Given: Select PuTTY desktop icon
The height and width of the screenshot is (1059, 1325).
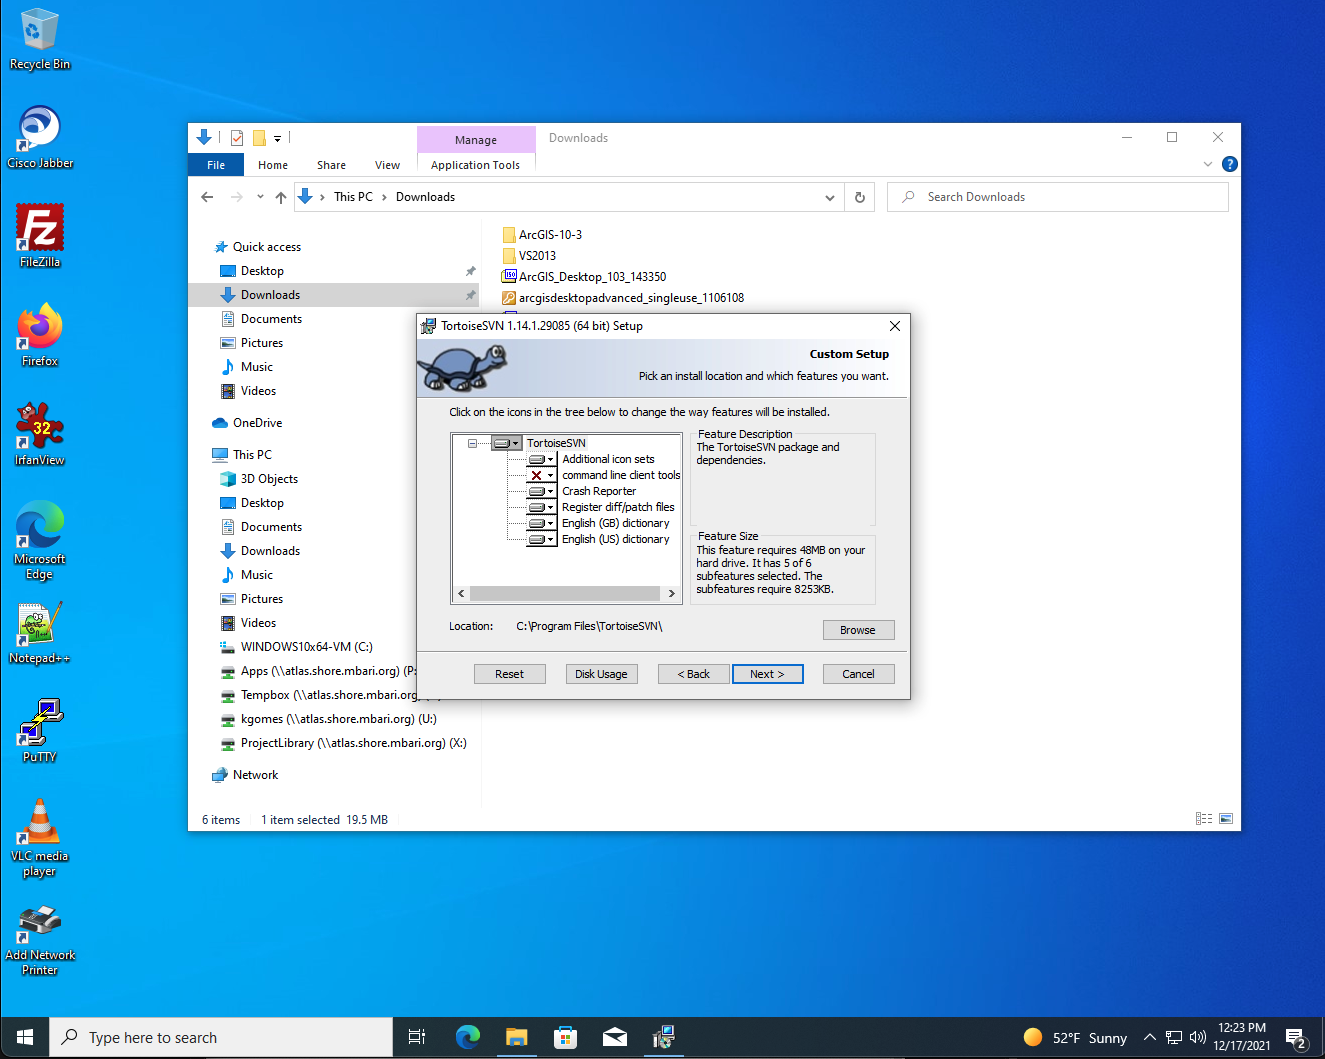Looking at the screenshot, I should [x=40, y=731].
